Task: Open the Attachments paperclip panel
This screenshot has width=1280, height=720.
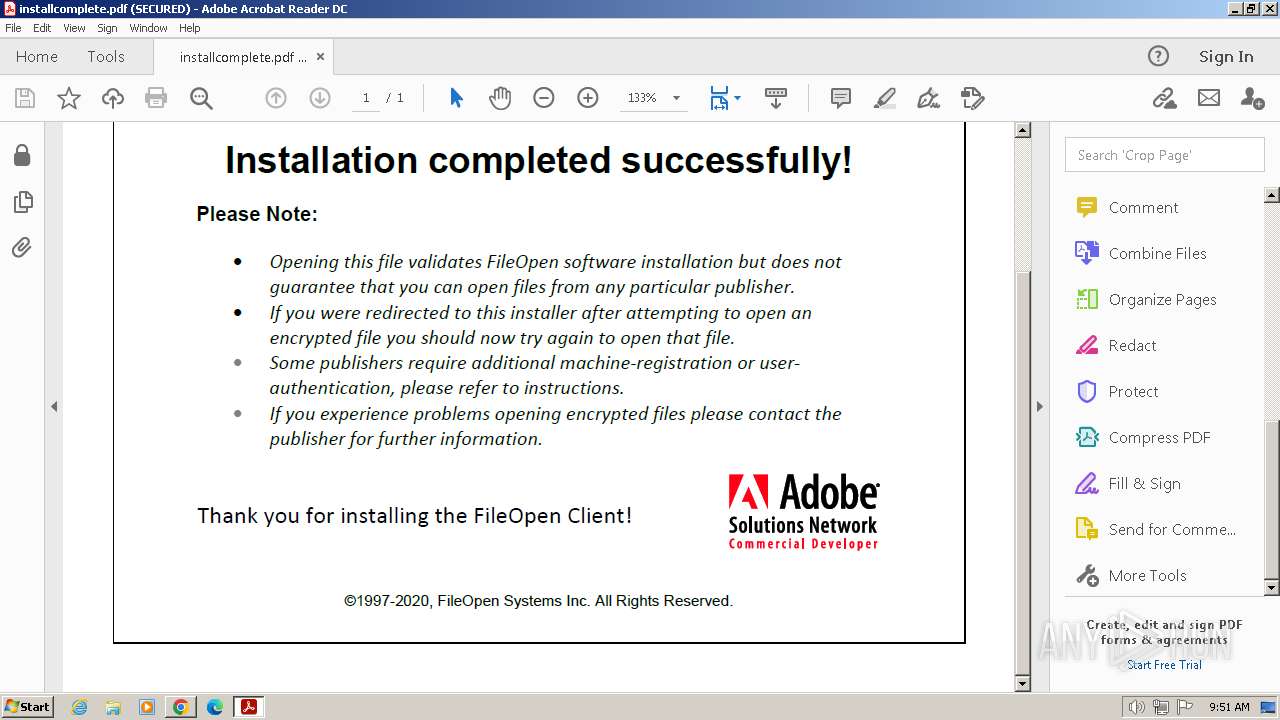Action: [22, 247]
